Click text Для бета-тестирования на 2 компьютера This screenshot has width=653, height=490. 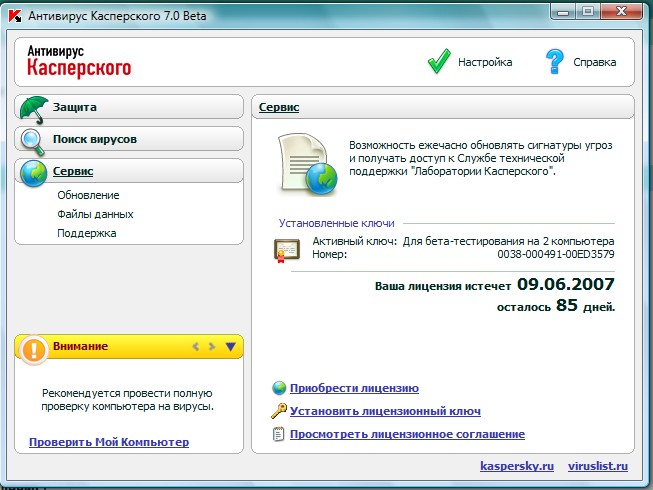click(x=508, y=241)
